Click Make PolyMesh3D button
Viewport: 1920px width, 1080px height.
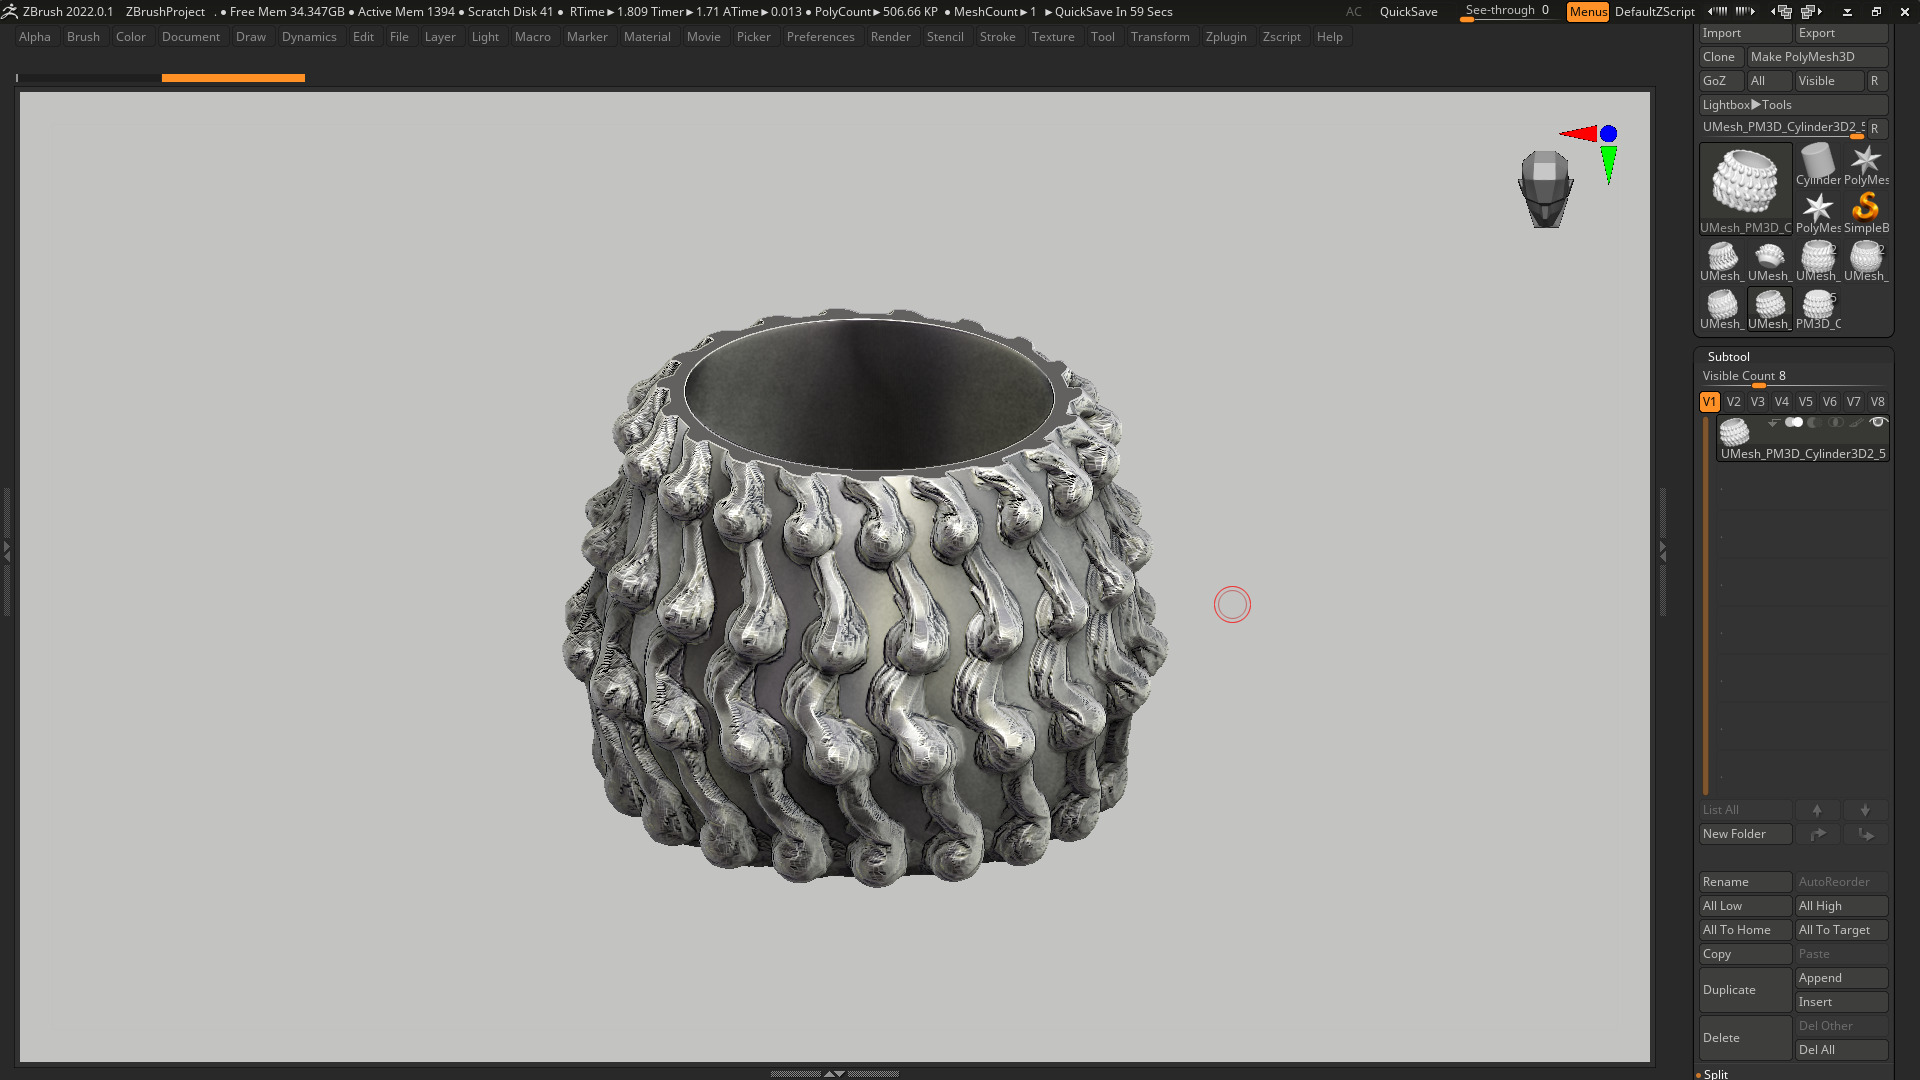[1817, 57]
